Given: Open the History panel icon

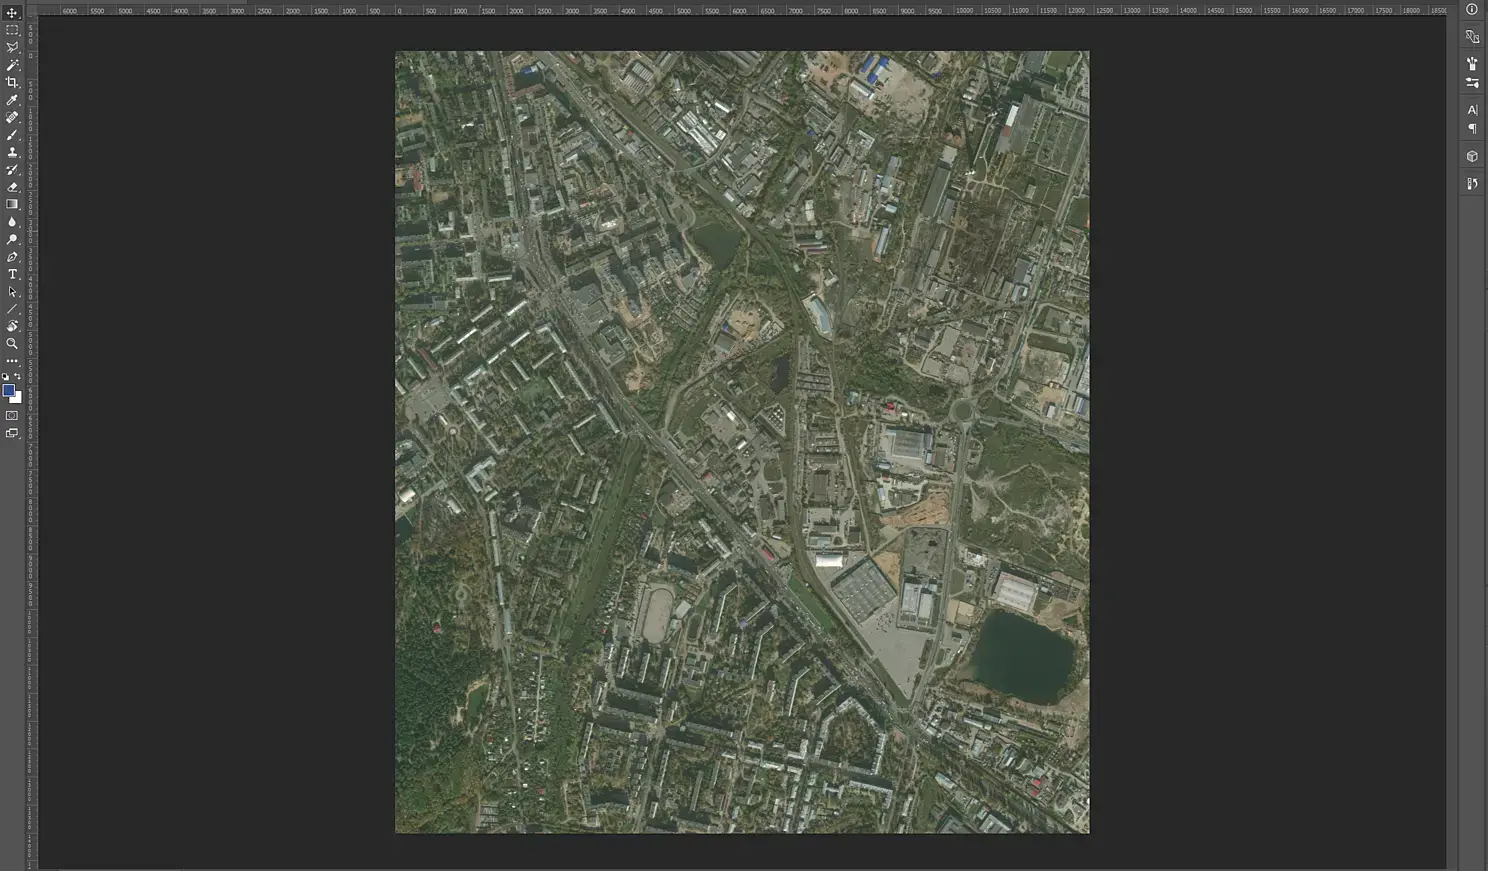Looking at the screenshot, I should tap(1472, 184).
